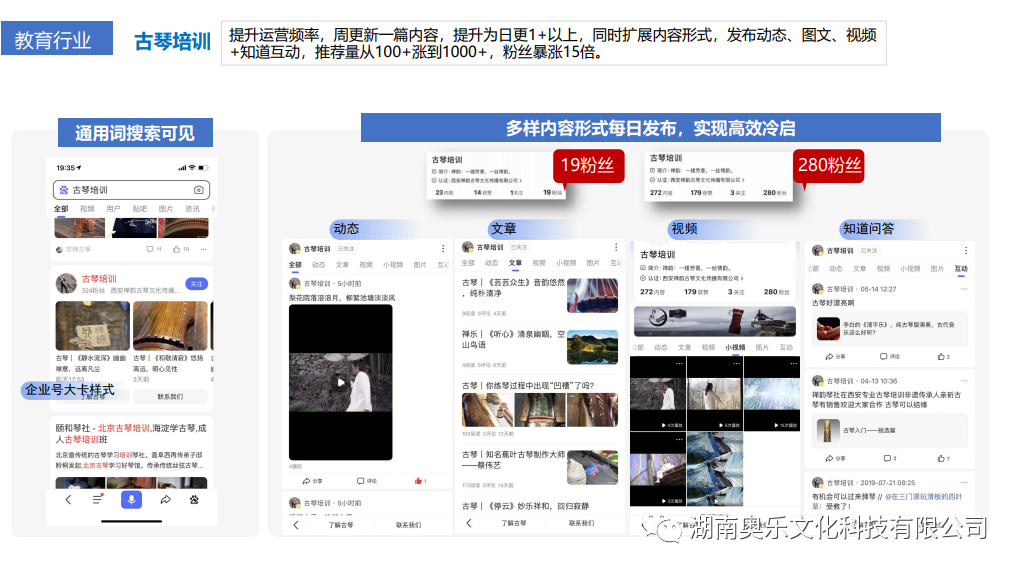This screenshot has width=1022, height=573.
Task: Tap the 联系我们 button on the search card
Action: point(170,396)
